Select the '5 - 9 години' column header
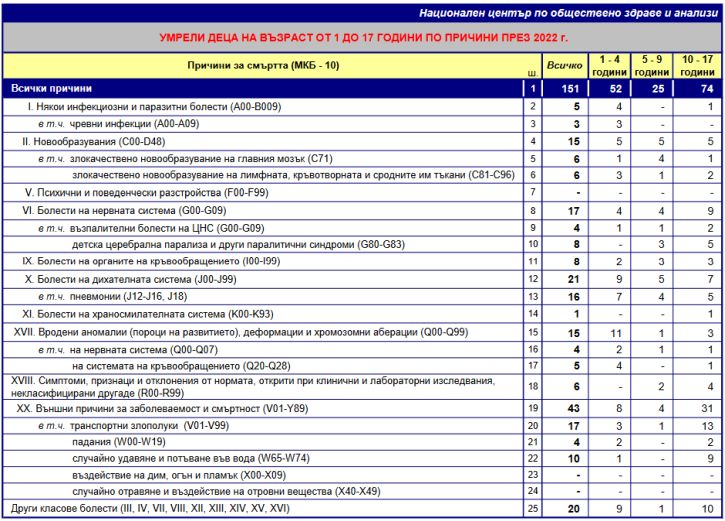The height and width of the screenshot is (521, 725). pos(652,66)
